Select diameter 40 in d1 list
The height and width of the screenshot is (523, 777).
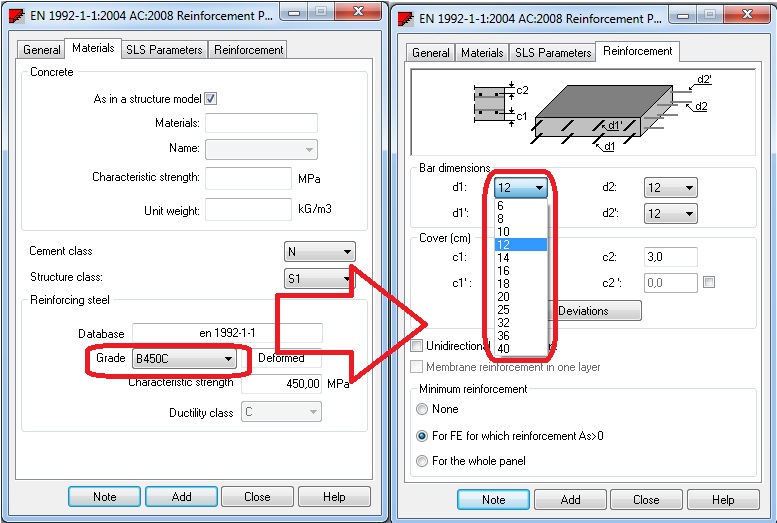(x=521, y=349)
